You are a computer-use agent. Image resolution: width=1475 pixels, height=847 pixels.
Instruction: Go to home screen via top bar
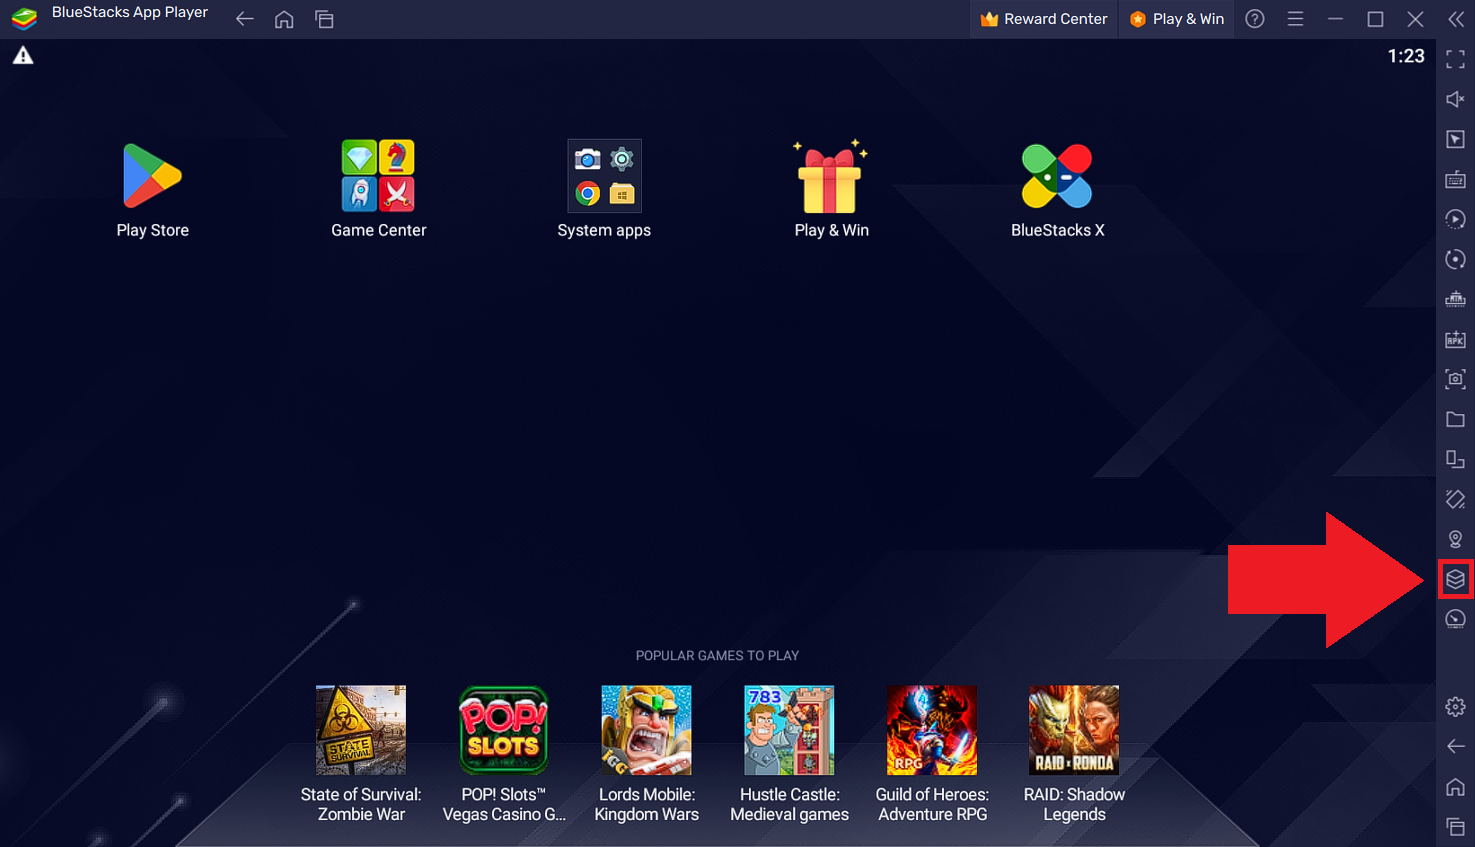pyautogui.click(x=284, y=19)
